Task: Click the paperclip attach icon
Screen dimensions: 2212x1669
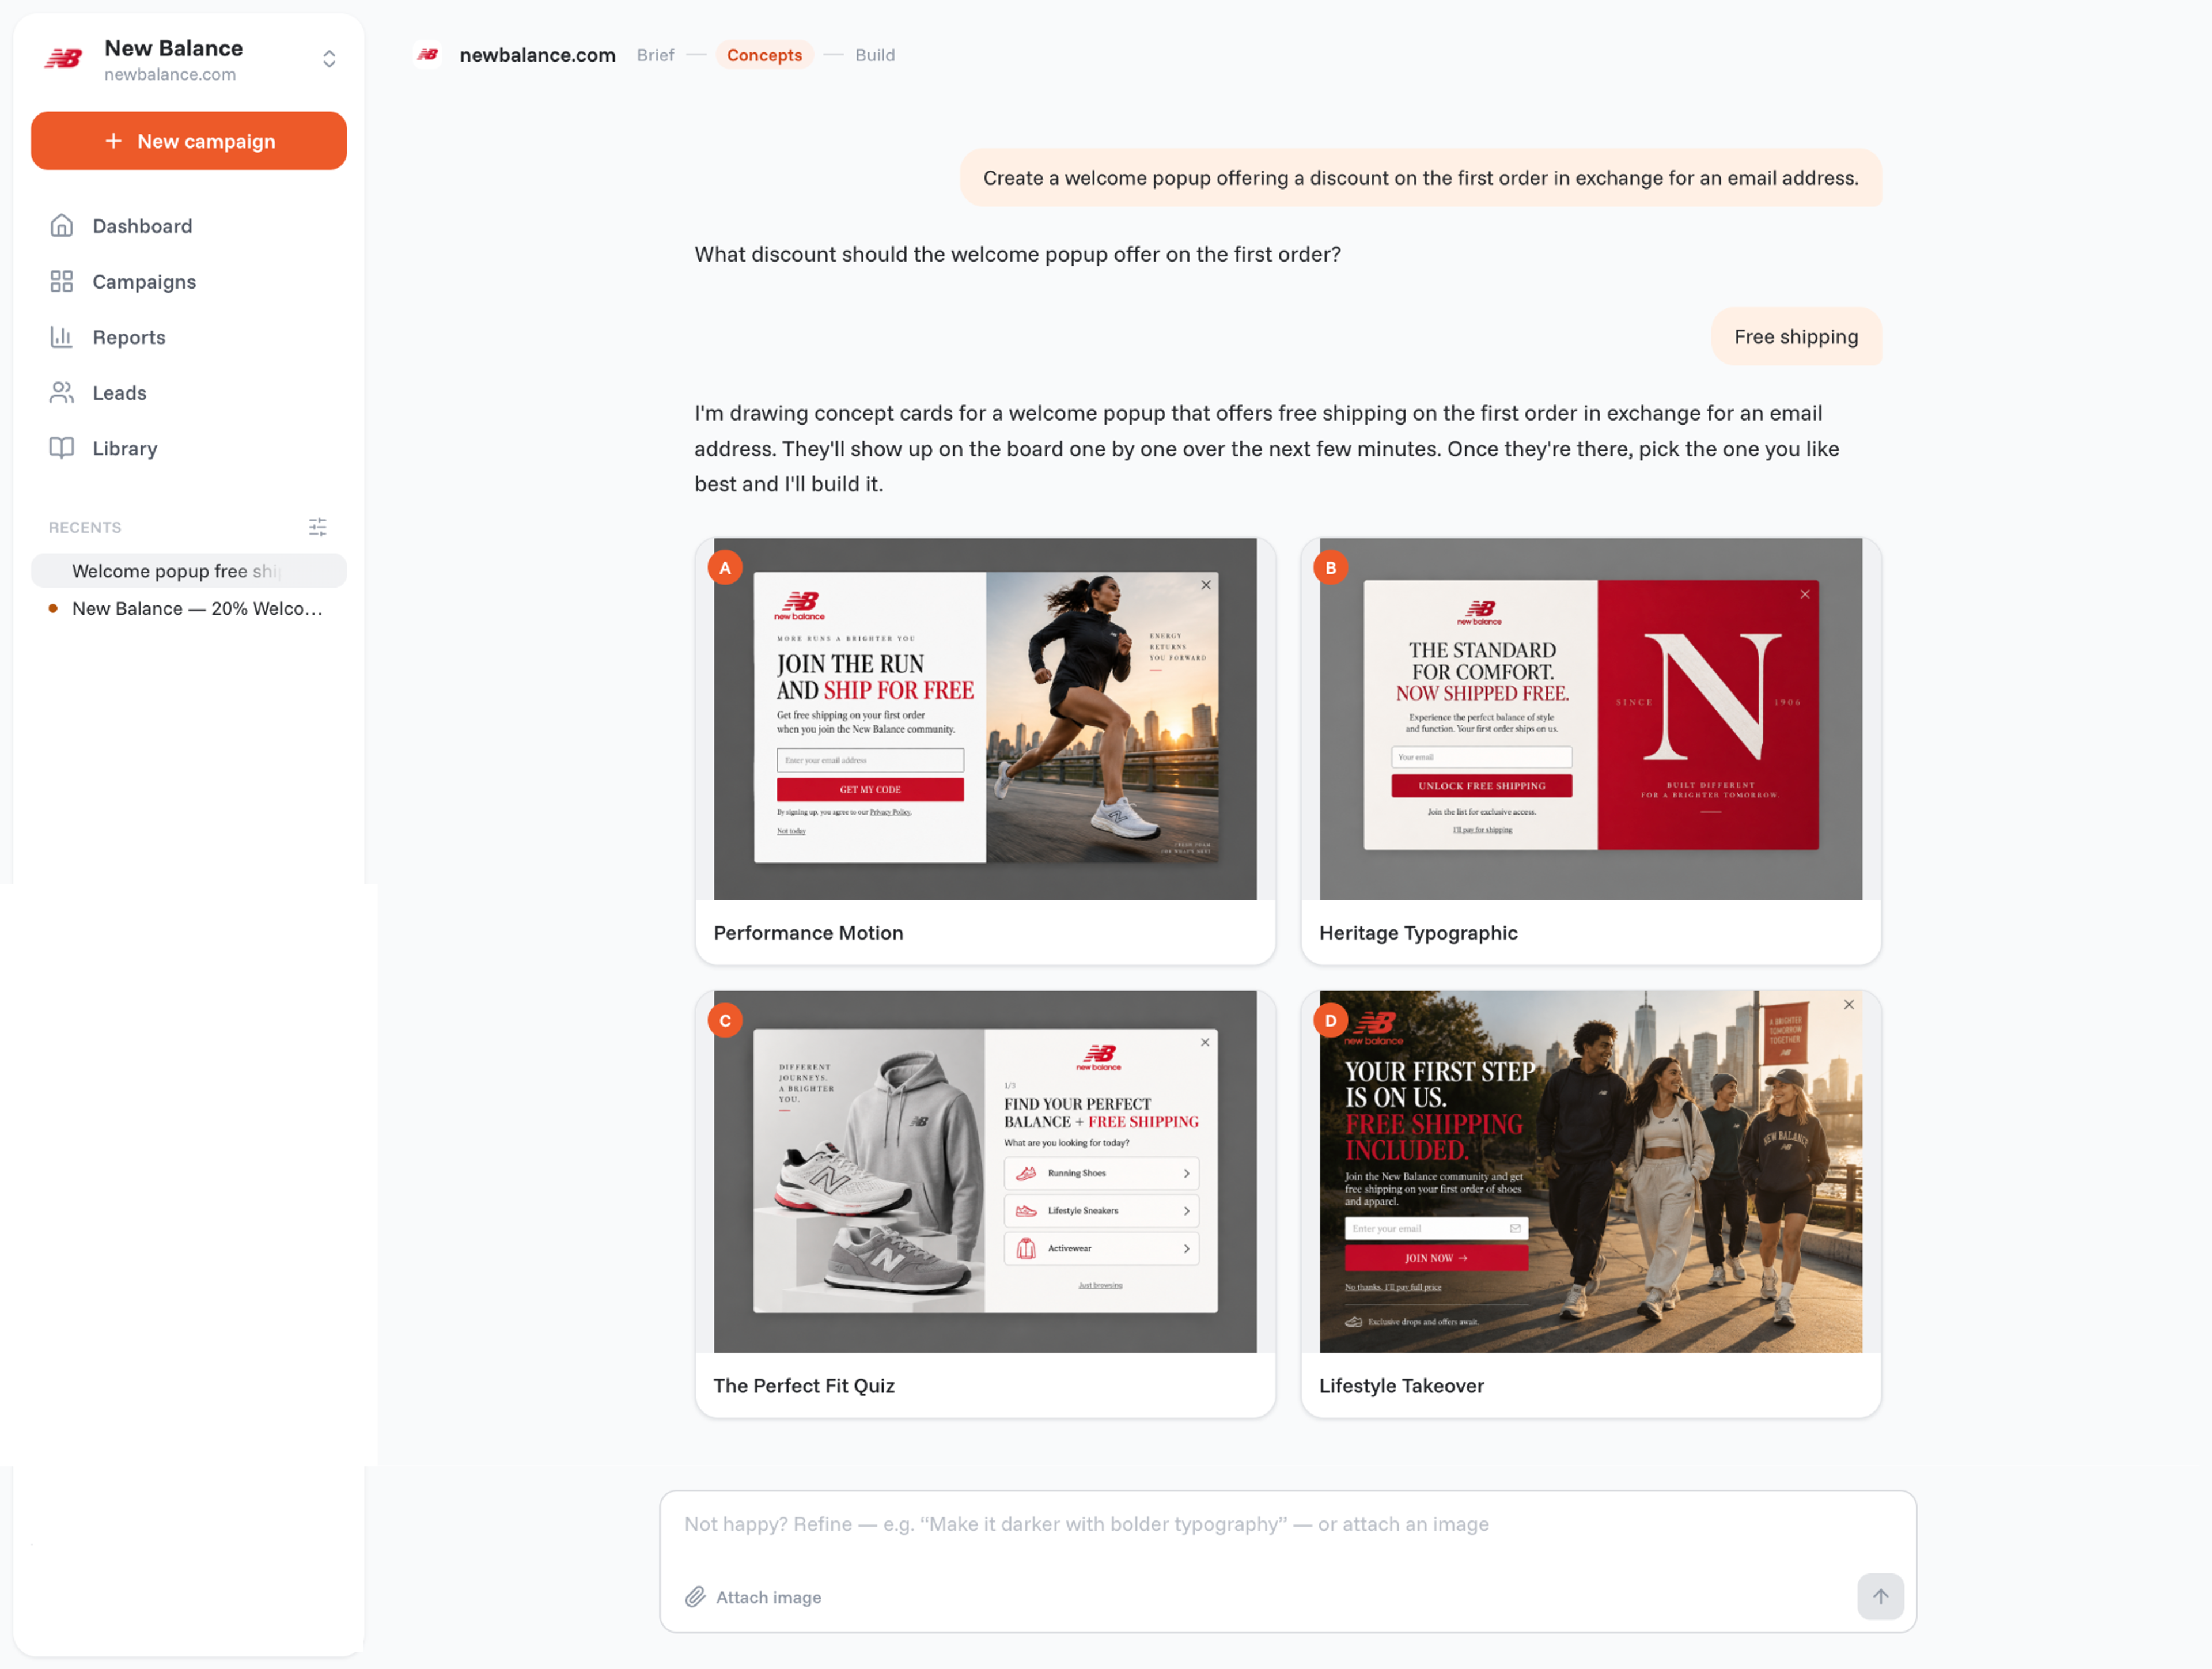Action: click(x=696, y=1597)
